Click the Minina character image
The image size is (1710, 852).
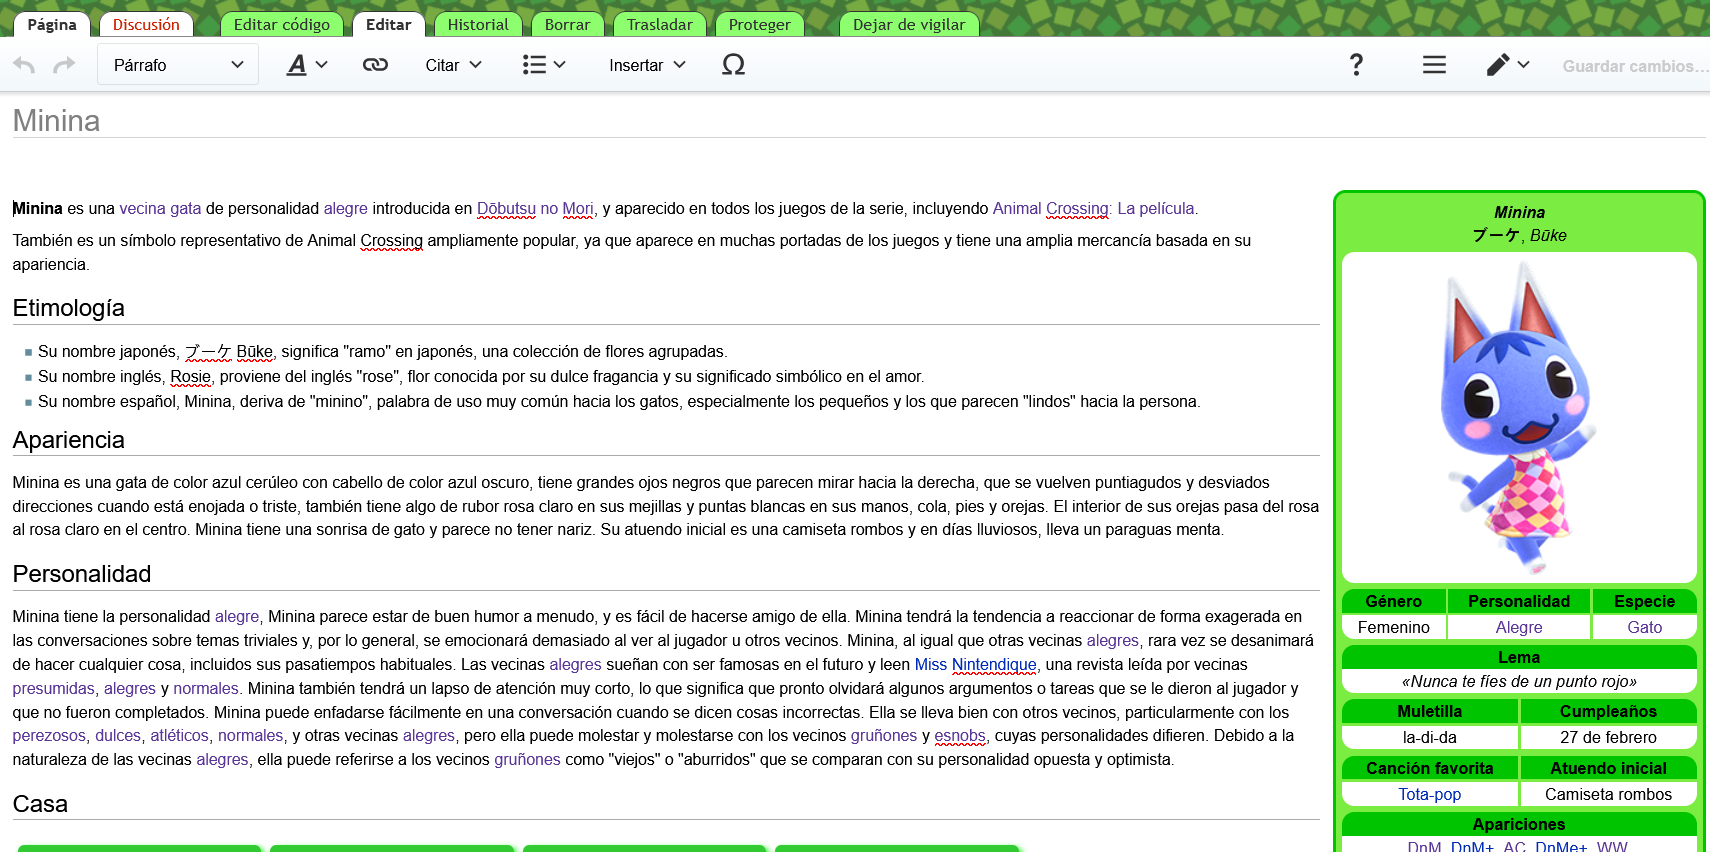tap(1518, 417)
